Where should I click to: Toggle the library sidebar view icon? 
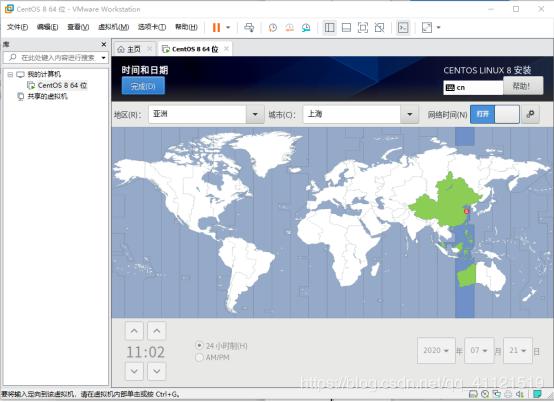tap(329, 28)
